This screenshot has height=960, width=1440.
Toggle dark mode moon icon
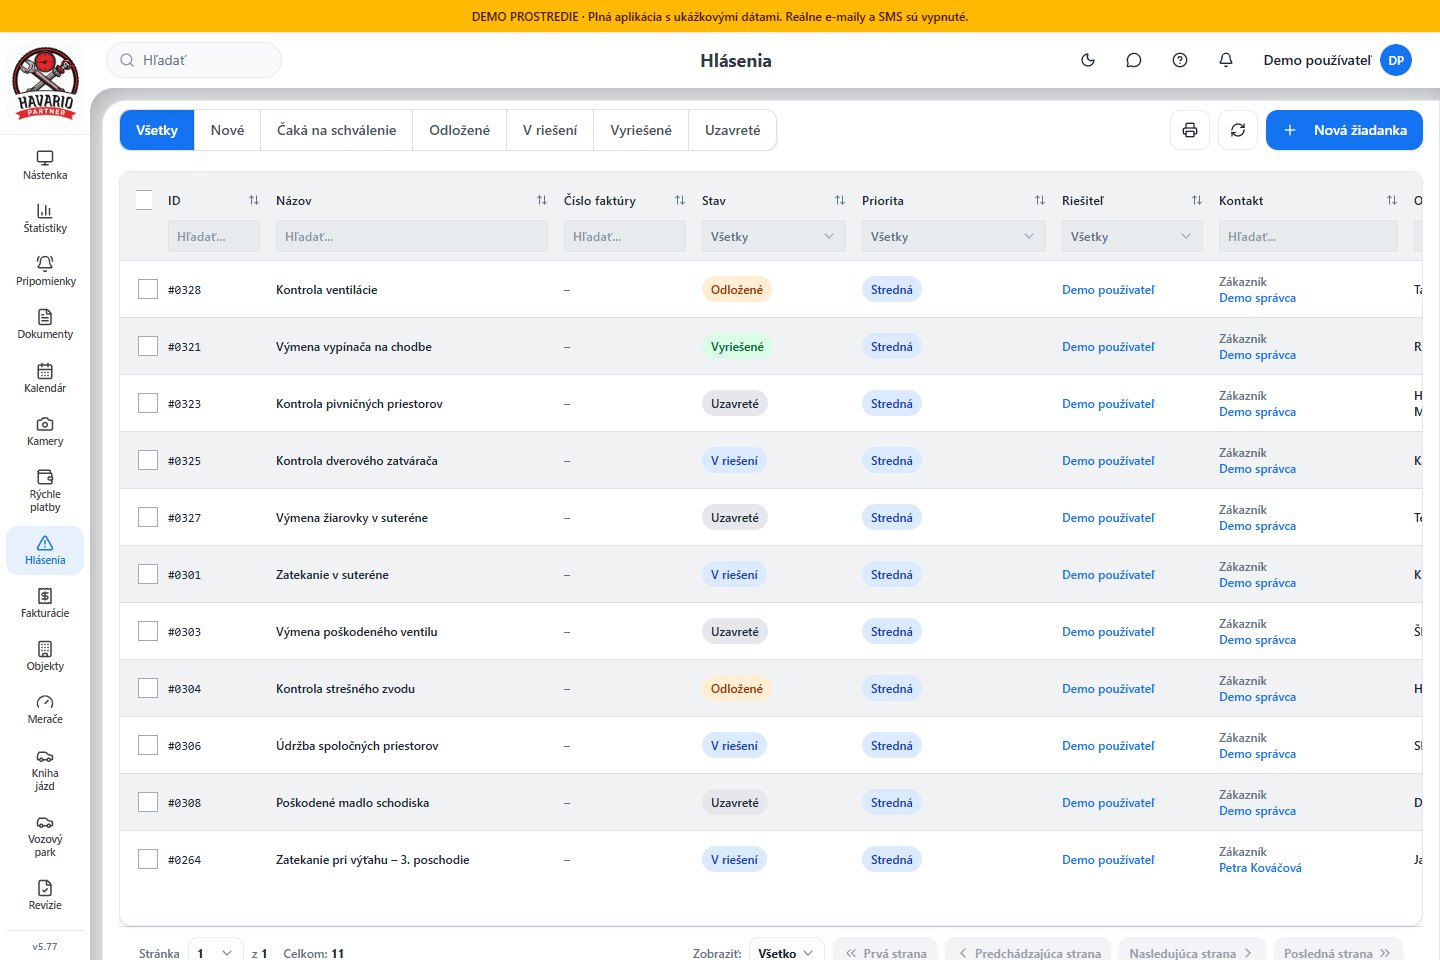pos(1088,60)
